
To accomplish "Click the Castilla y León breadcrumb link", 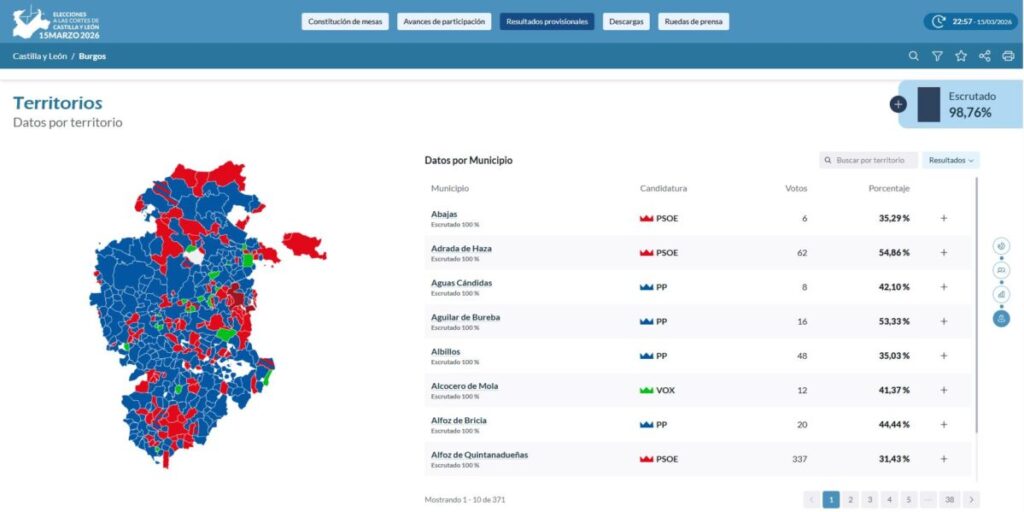I will click(x=40, y=56).
